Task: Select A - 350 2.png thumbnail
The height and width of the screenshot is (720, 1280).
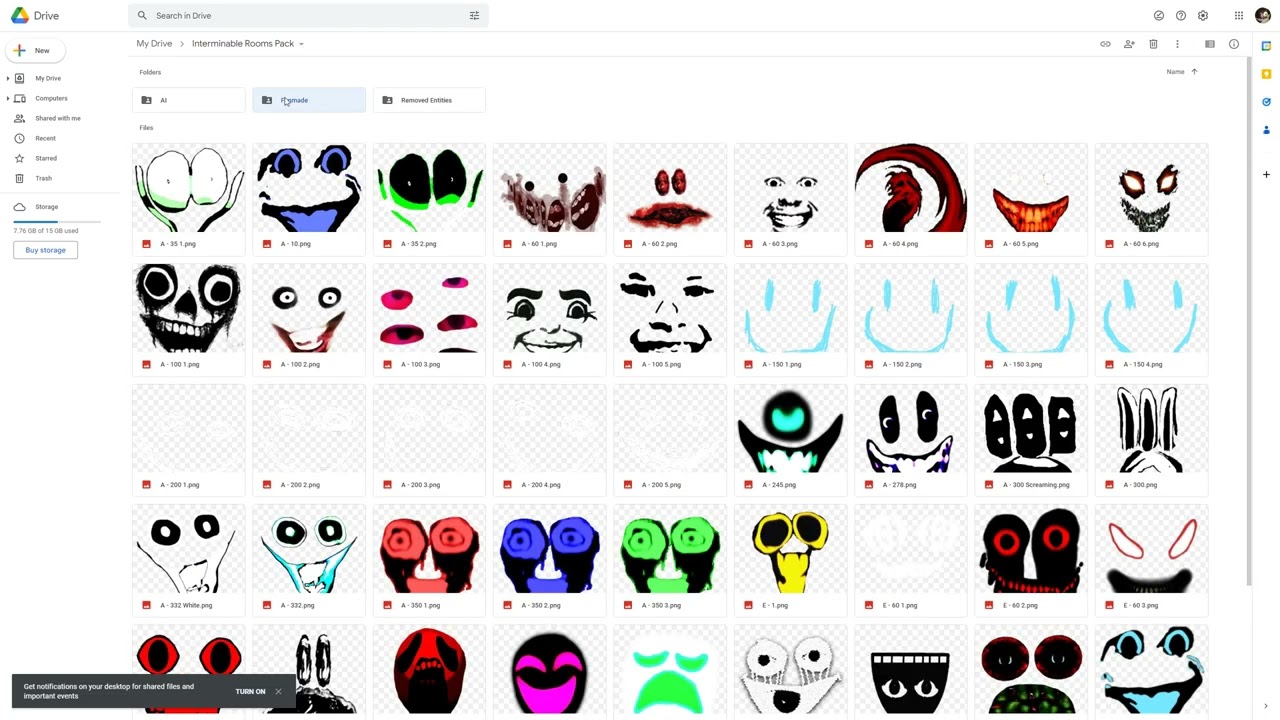Action: coord(550,550)
